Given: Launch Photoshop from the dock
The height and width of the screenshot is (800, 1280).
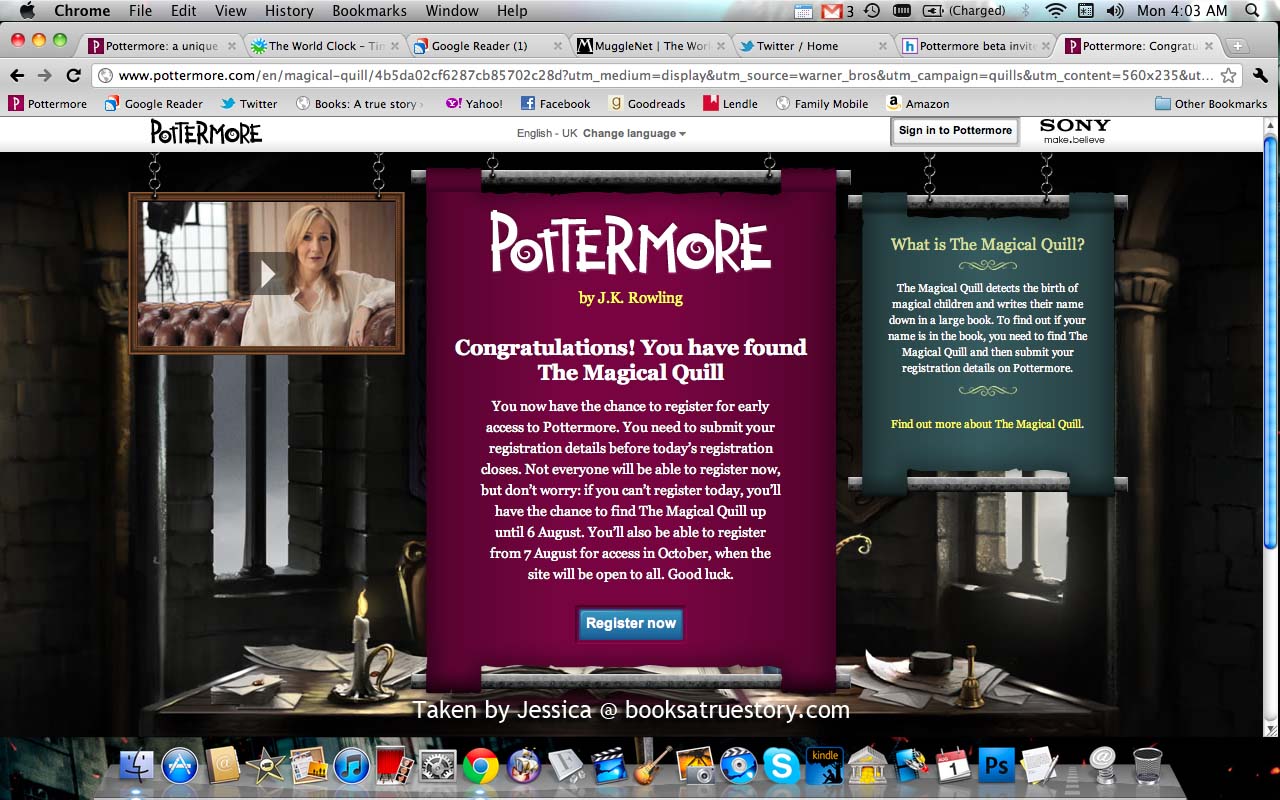Looking at the screenshot, I should (x=996, y=766).
